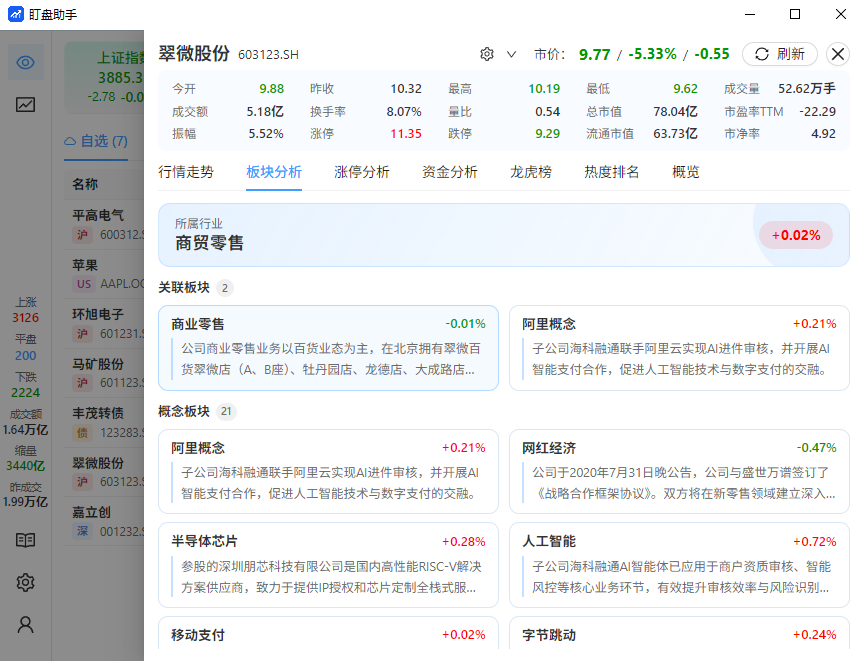Switch to the 行情走势 tab
Image resolution: width=864 pixels, height=661 pixels.
186,172
